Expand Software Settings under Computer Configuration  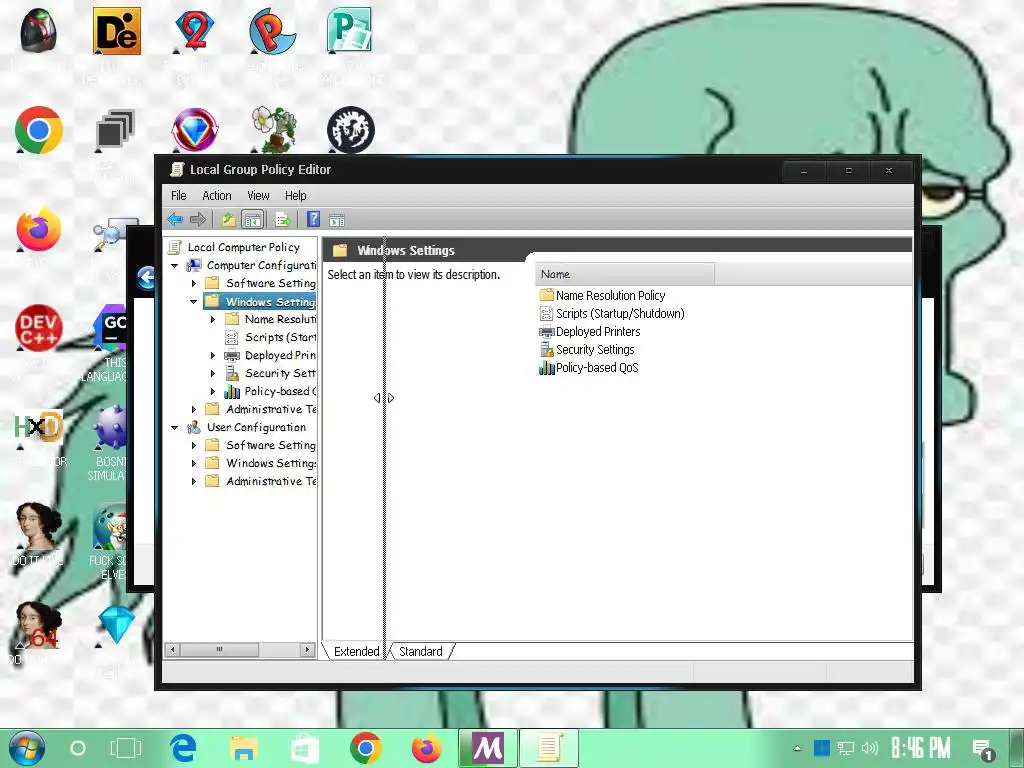coord(194,283)
